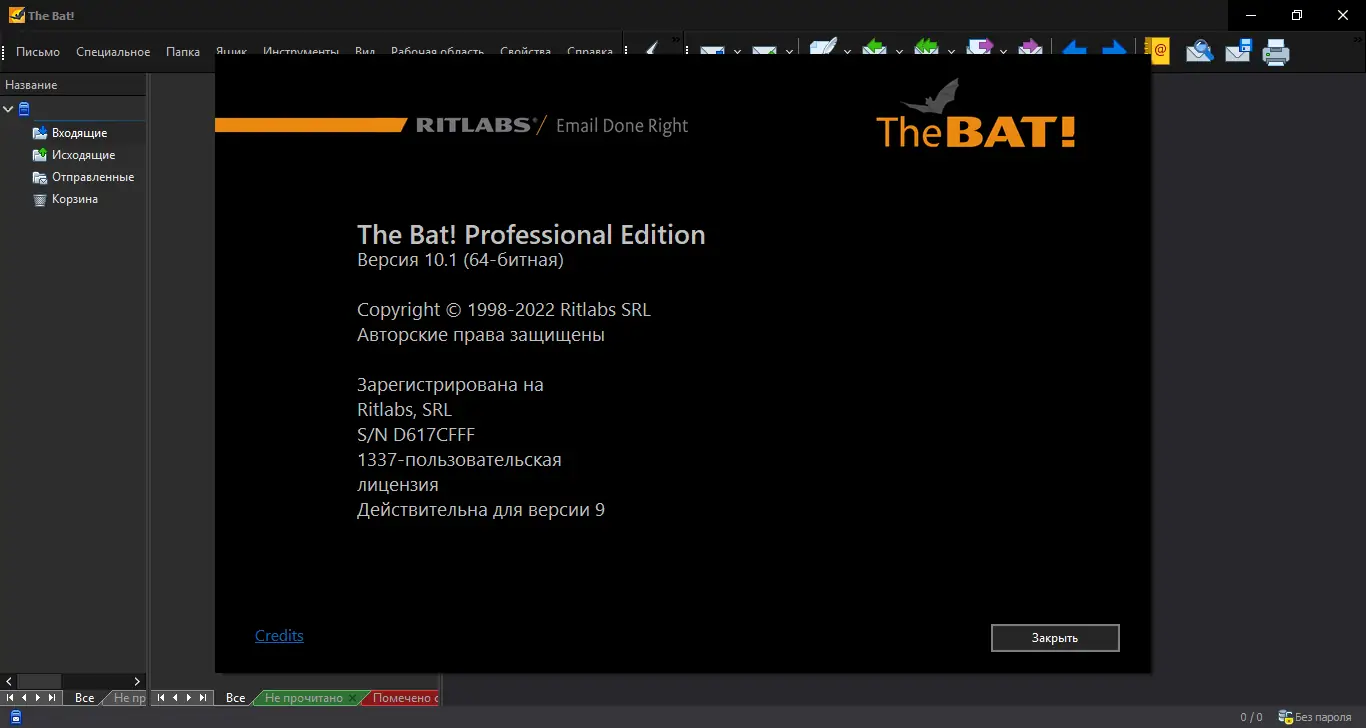Go to previous tab in folder panel
This screenshot has width=1366, height=728.
tap(24, 697)
